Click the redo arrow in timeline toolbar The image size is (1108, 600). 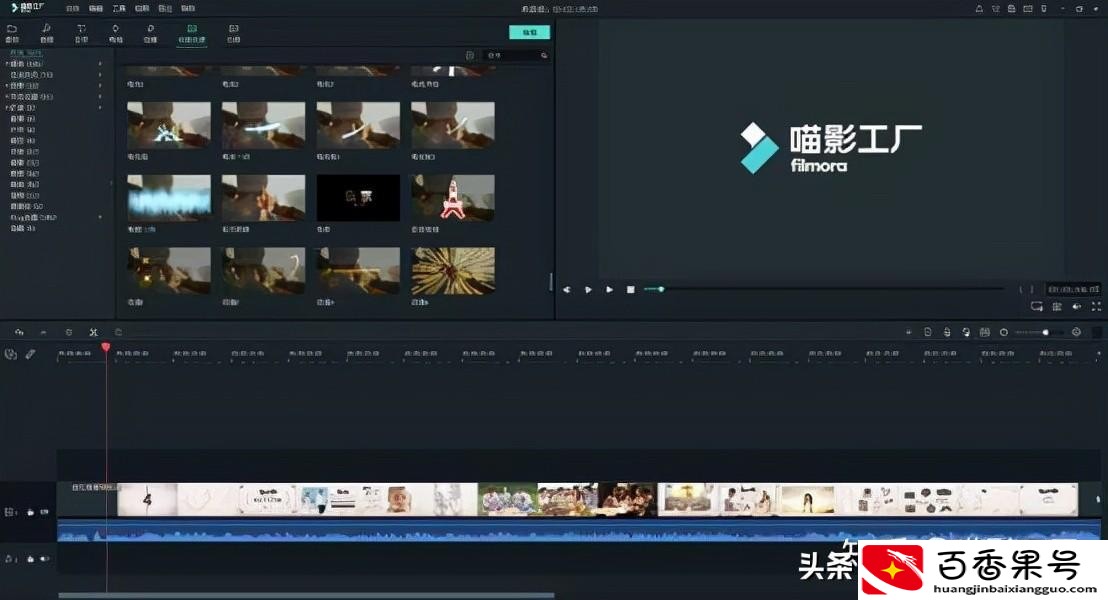tap(44, 332)
